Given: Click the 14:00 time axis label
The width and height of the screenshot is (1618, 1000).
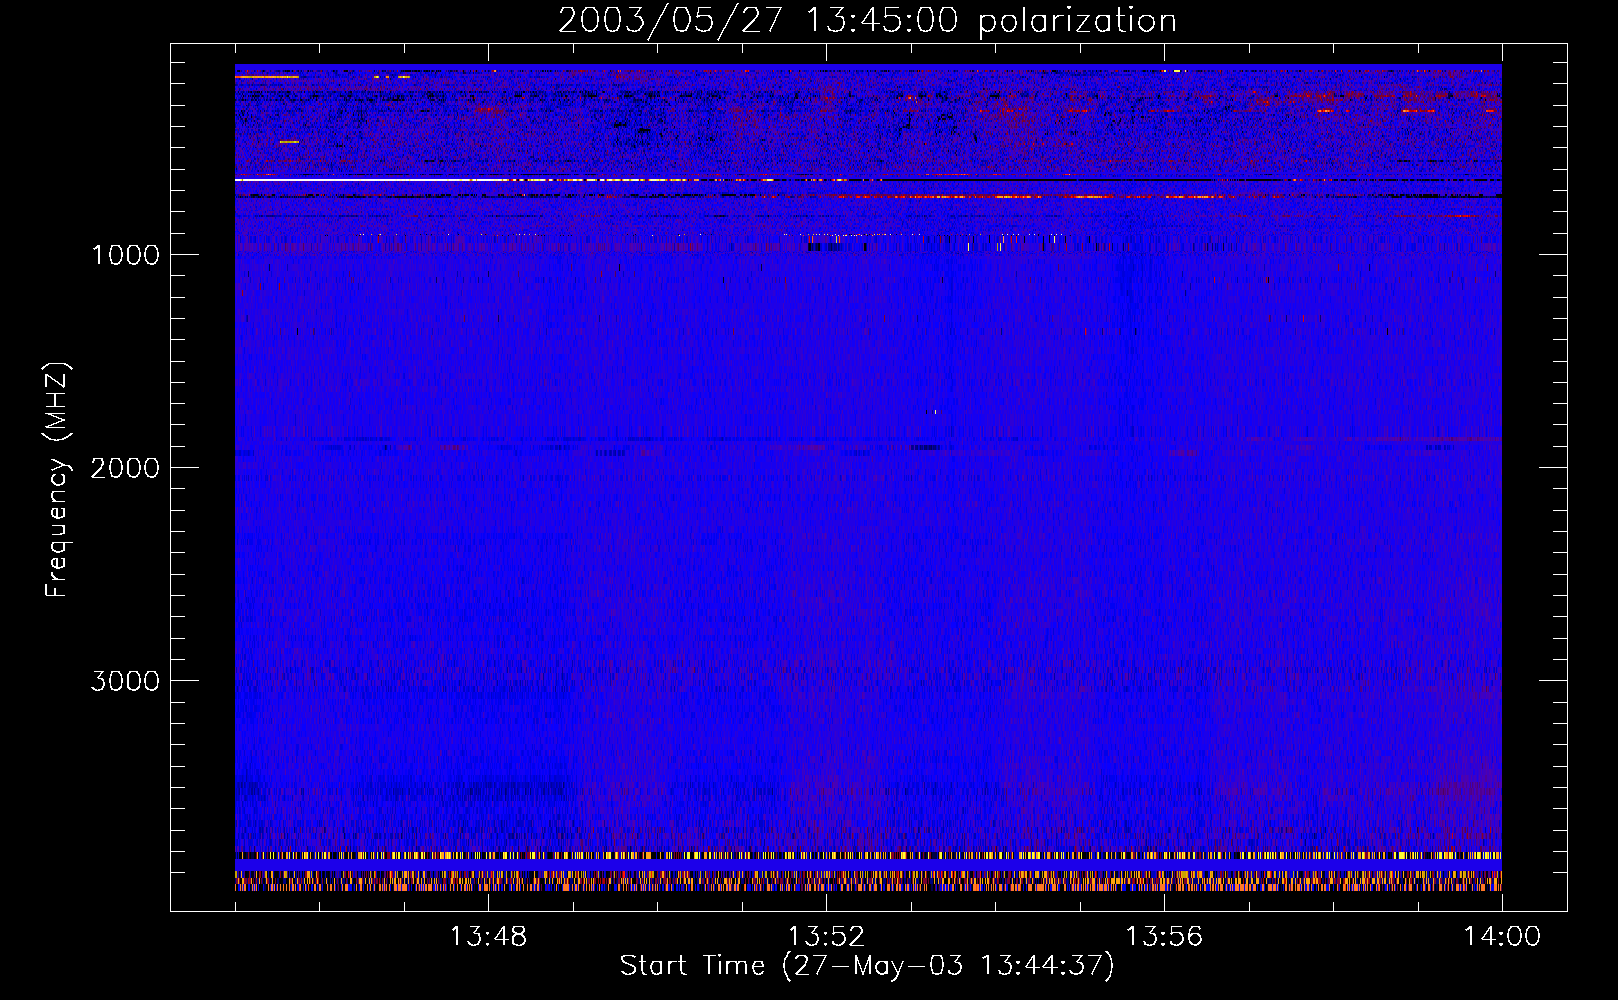Looking at the screenshot, I should (1502, 937).
